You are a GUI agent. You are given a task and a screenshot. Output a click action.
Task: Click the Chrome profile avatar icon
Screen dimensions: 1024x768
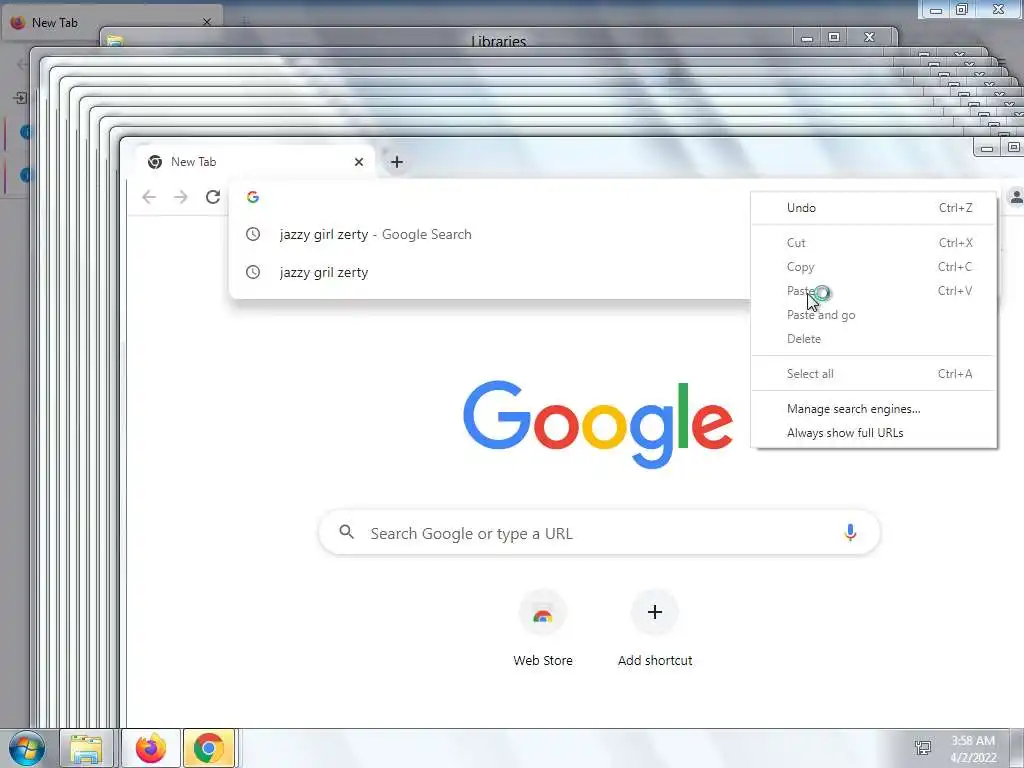pos(1016,197)
